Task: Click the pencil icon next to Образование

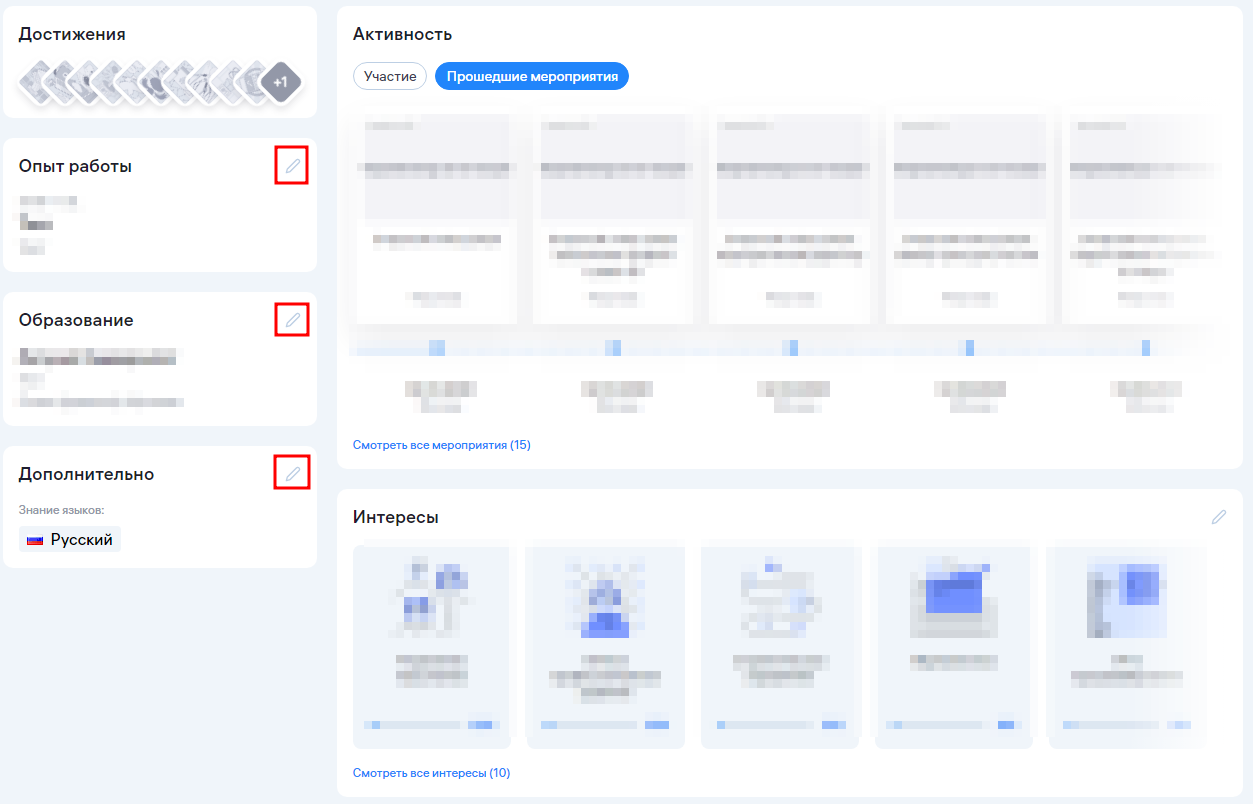Action: tap(292, 320)
